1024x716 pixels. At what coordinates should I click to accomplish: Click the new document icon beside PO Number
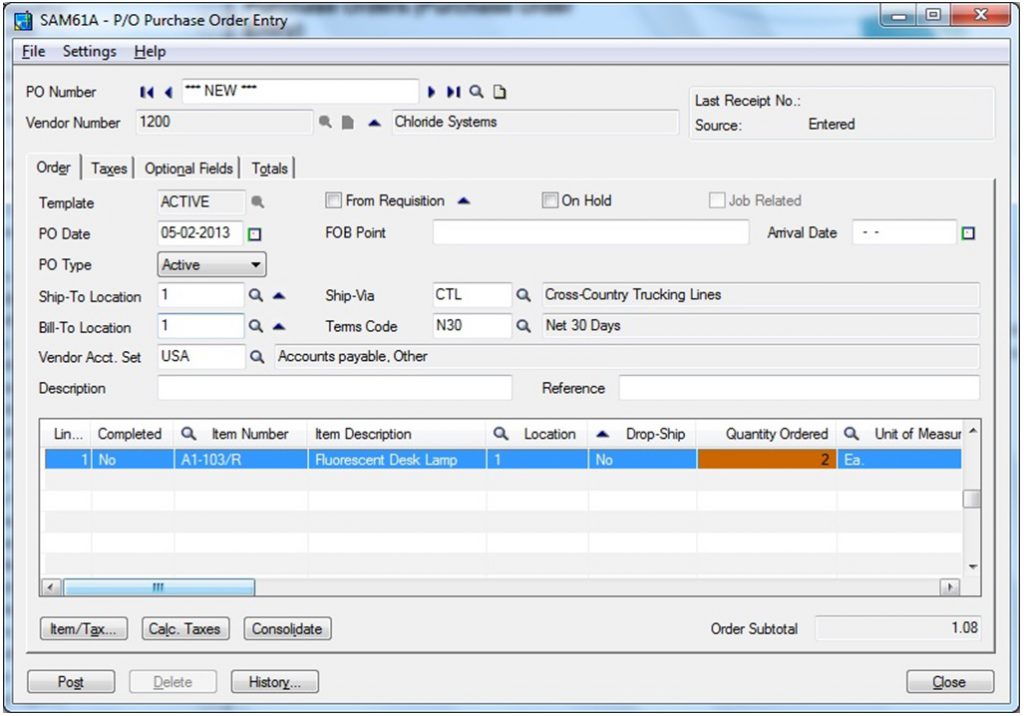click(x=499, y=91)
